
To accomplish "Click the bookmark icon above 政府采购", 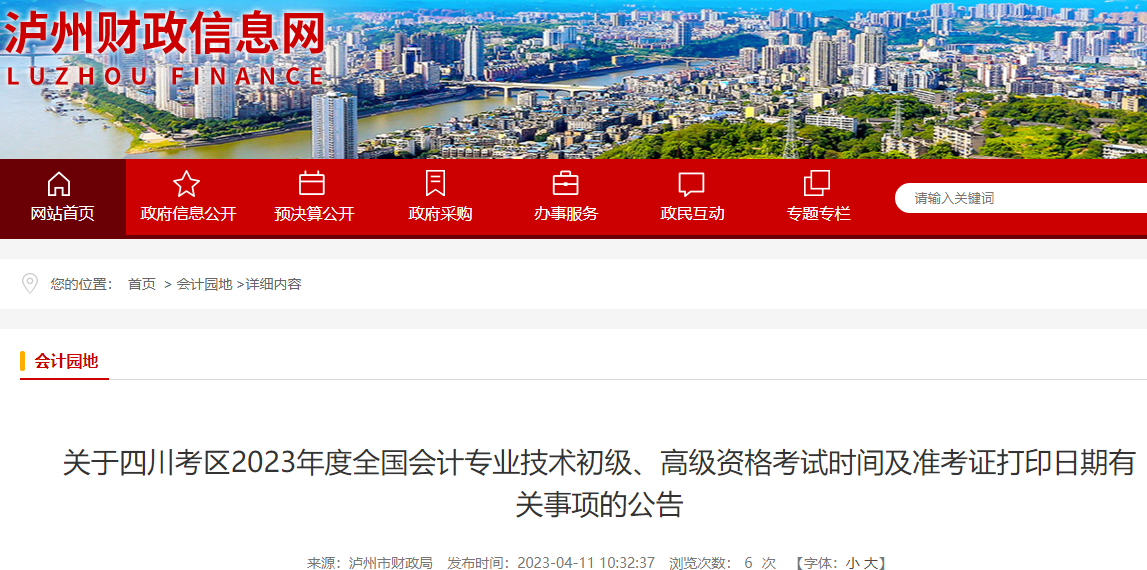I will [x=435, y=183].
